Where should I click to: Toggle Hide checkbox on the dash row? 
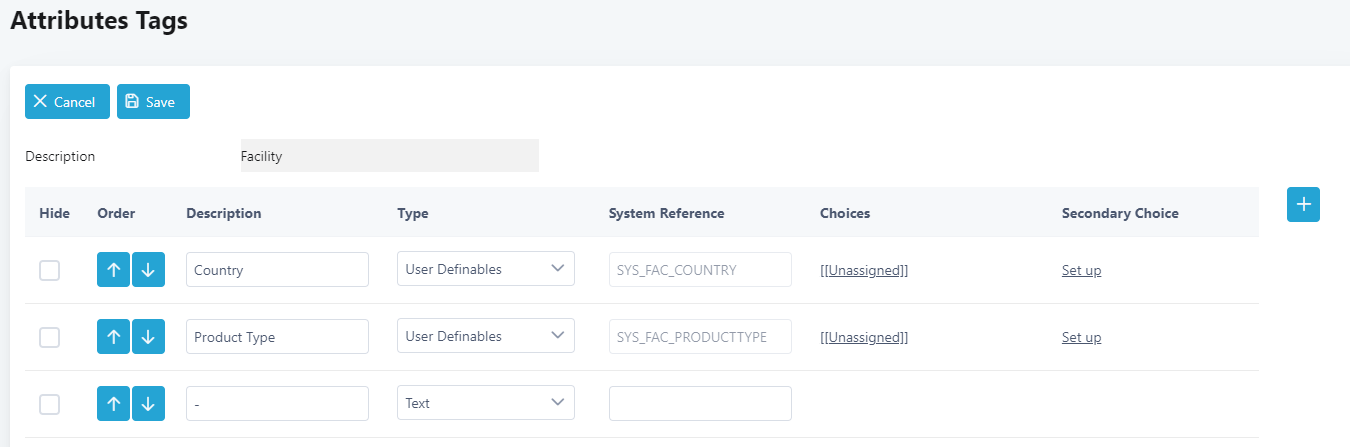click(49, 404)
